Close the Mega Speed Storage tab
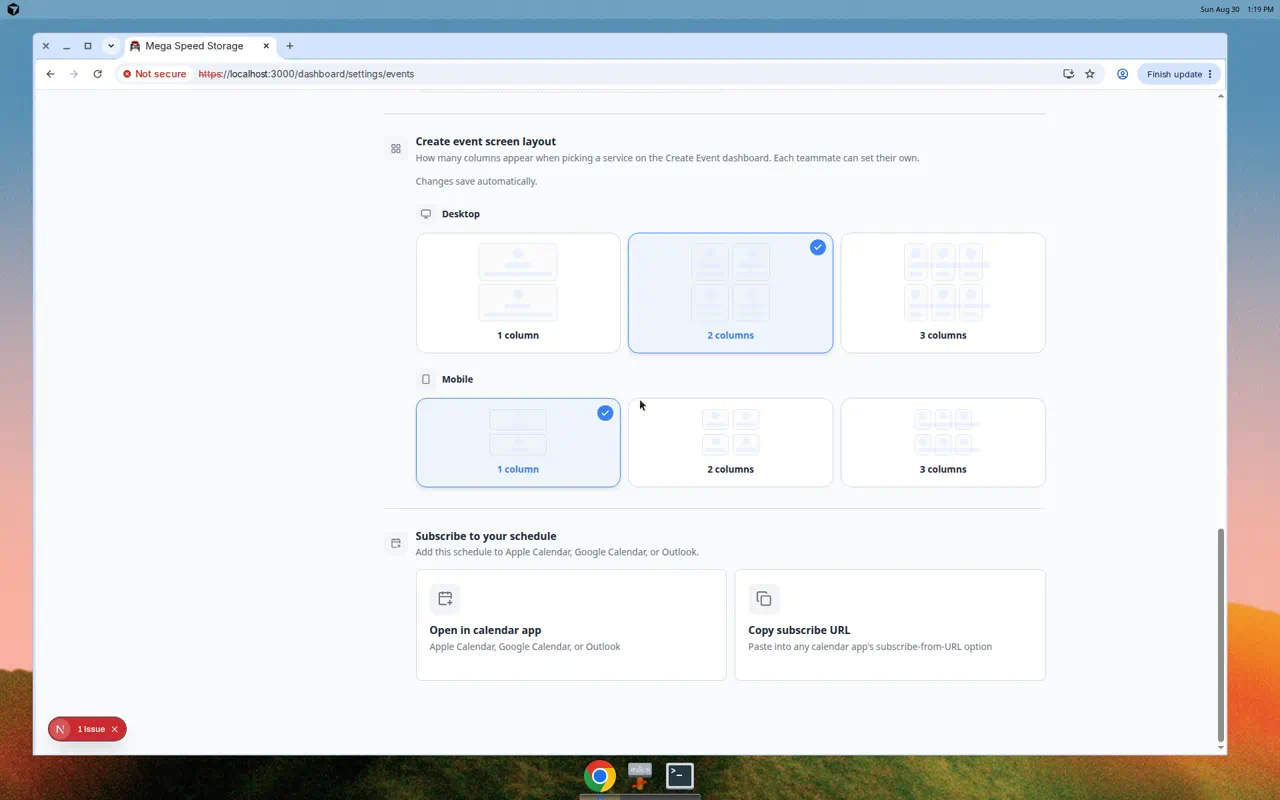Screen dimensions: 1280x800 point(266,46)
